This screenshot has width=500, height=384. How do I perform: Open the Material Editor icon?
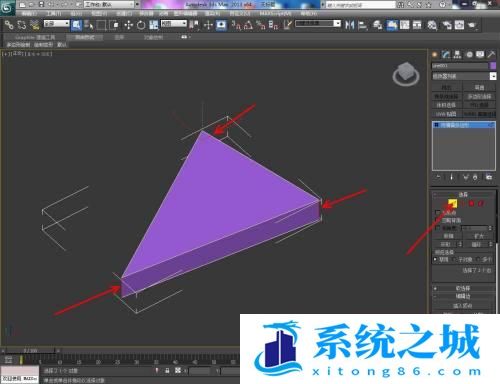[x=432, y=25]
